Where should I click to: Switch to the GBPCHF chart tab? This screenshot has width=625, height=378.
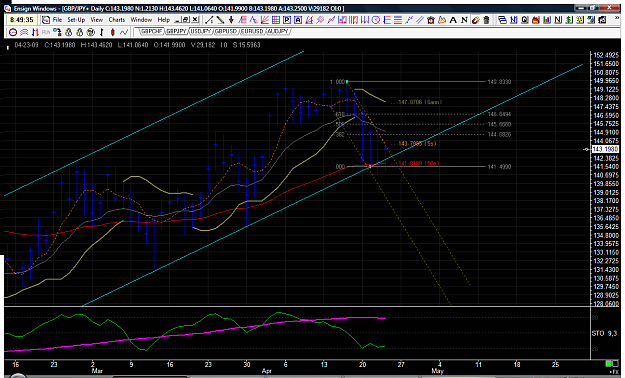(151, 31)
